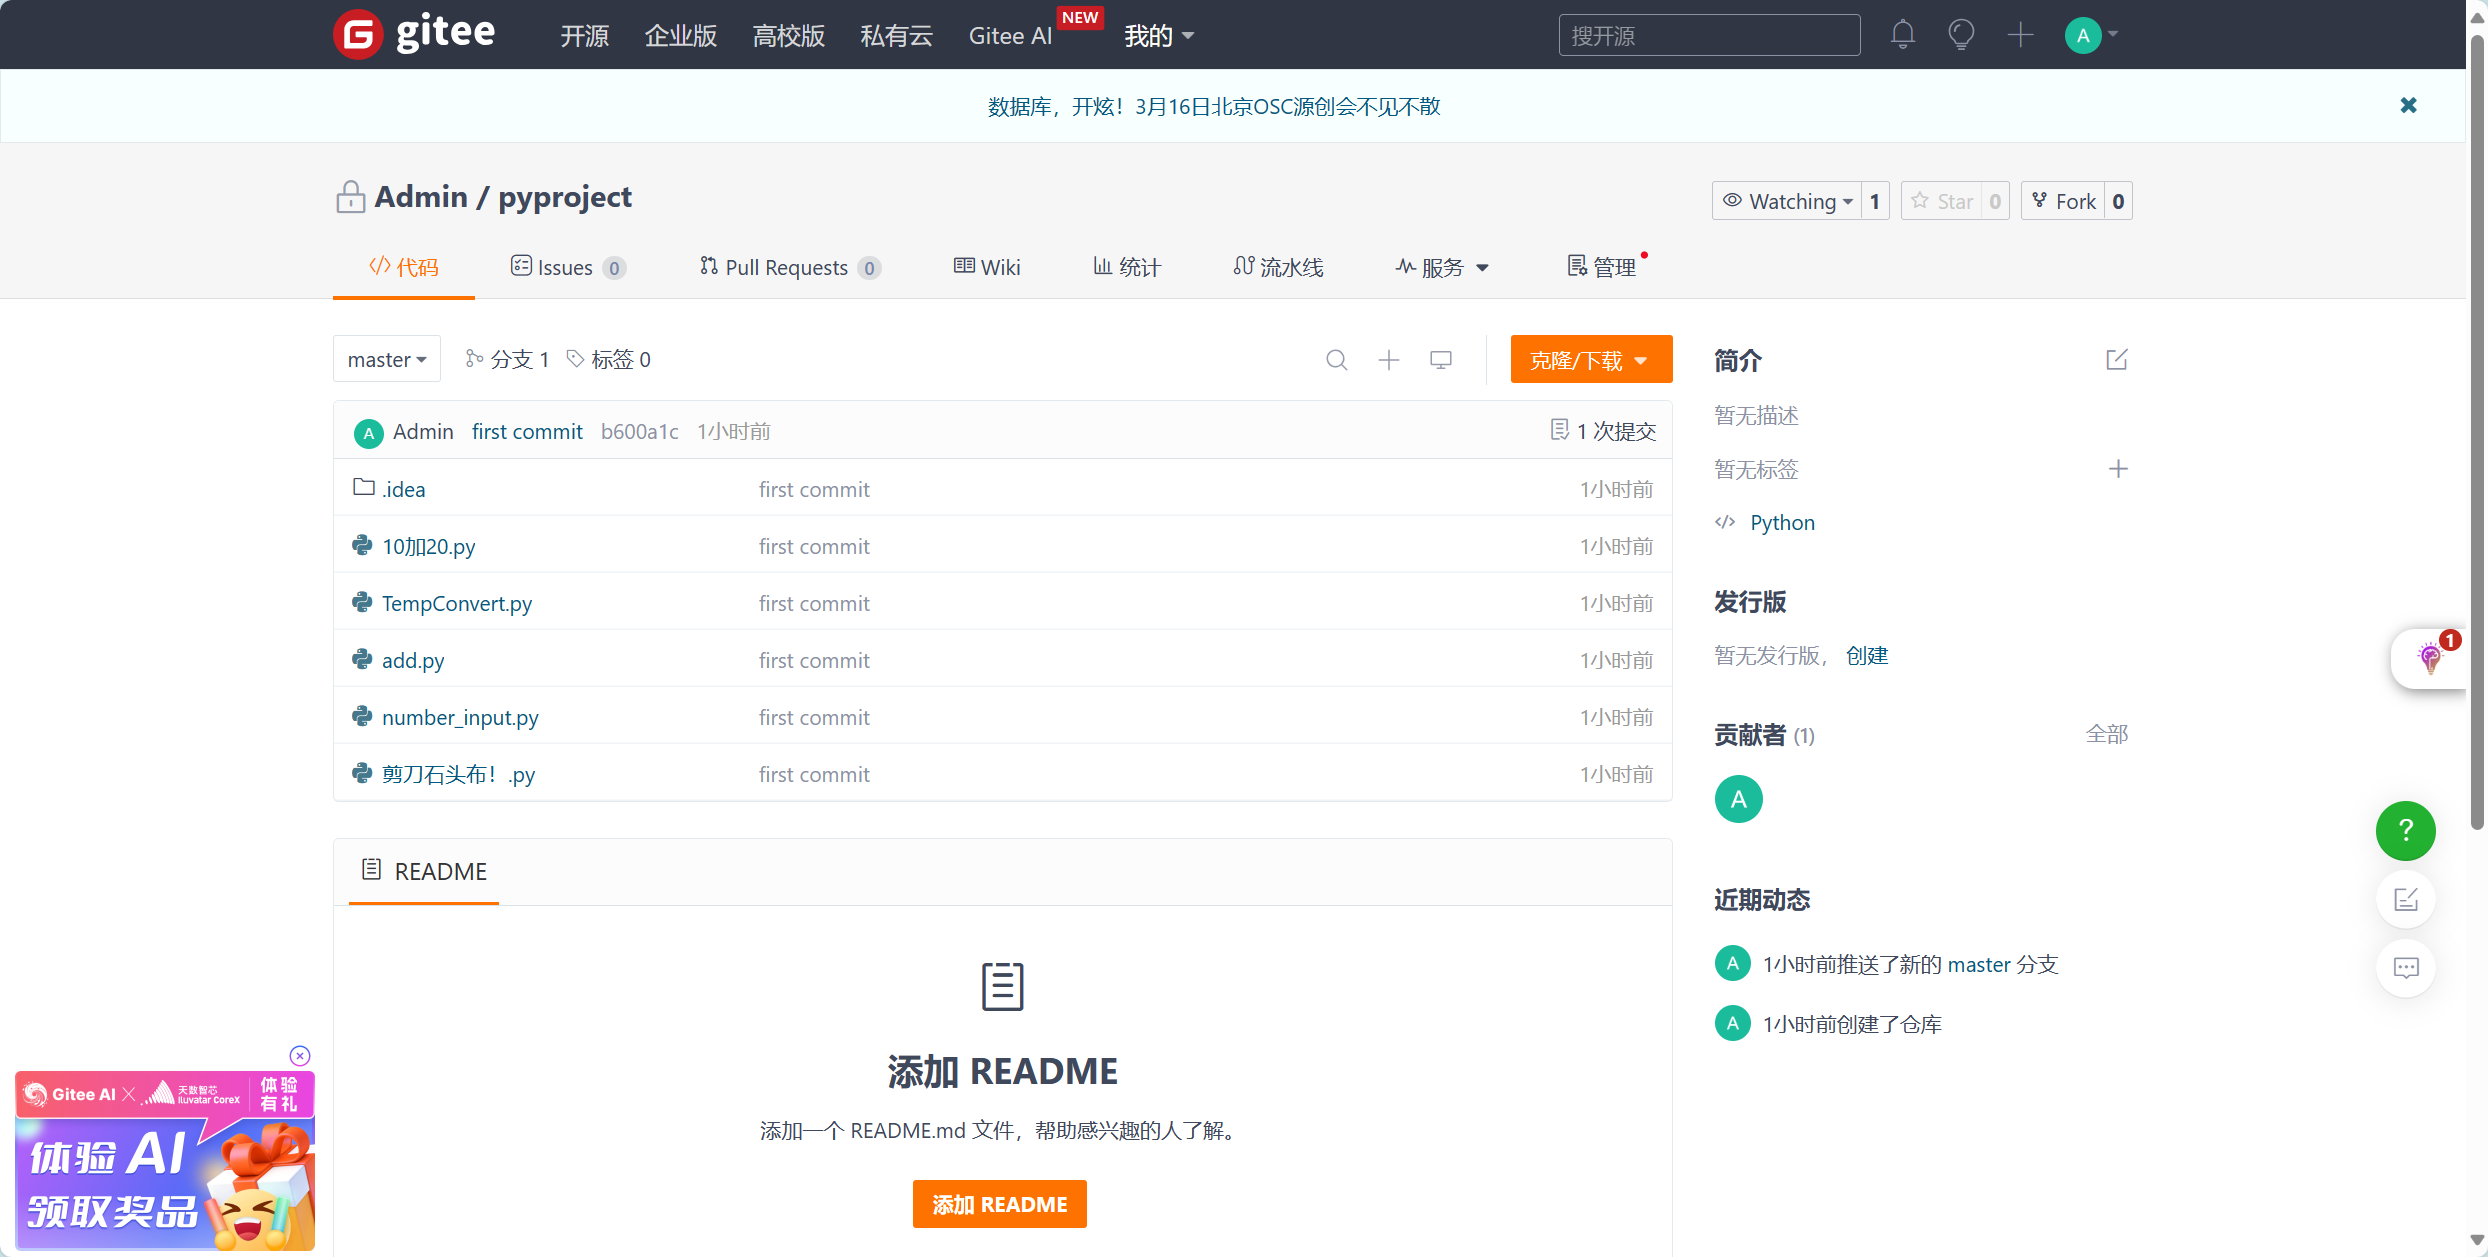
Task: Switch to the Pull Requests tab
Action: pyautogui.click(x=787, y=267)
